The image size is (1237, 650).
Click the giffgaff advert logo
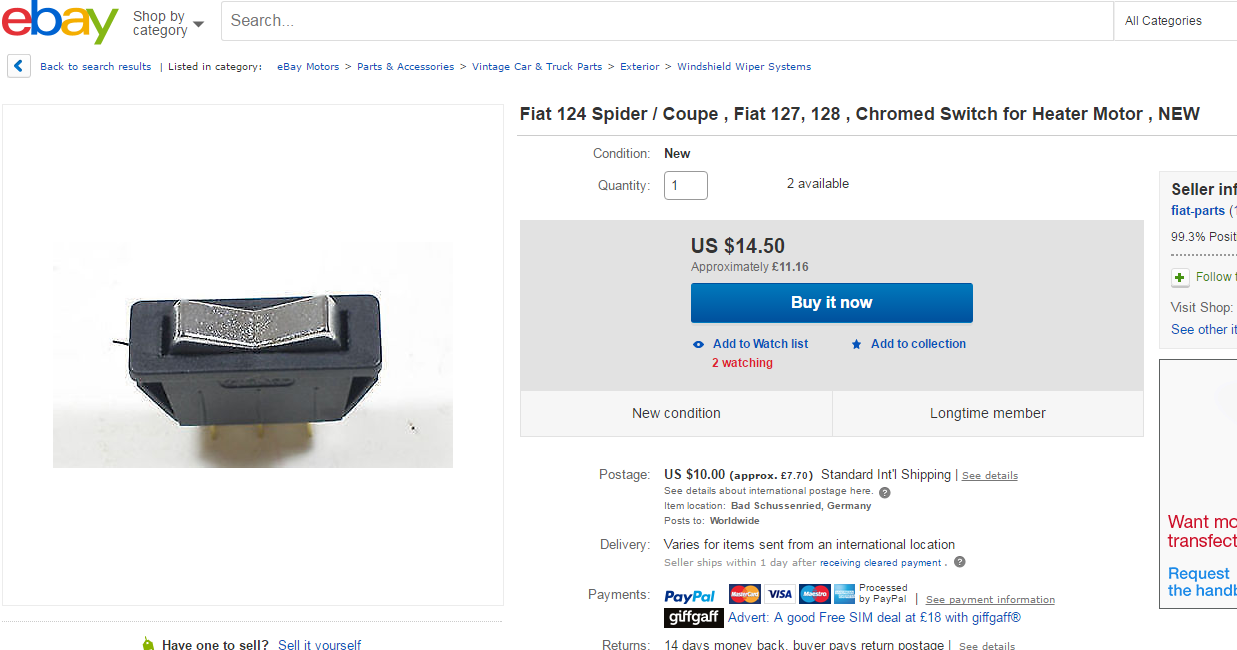point(694,618)
